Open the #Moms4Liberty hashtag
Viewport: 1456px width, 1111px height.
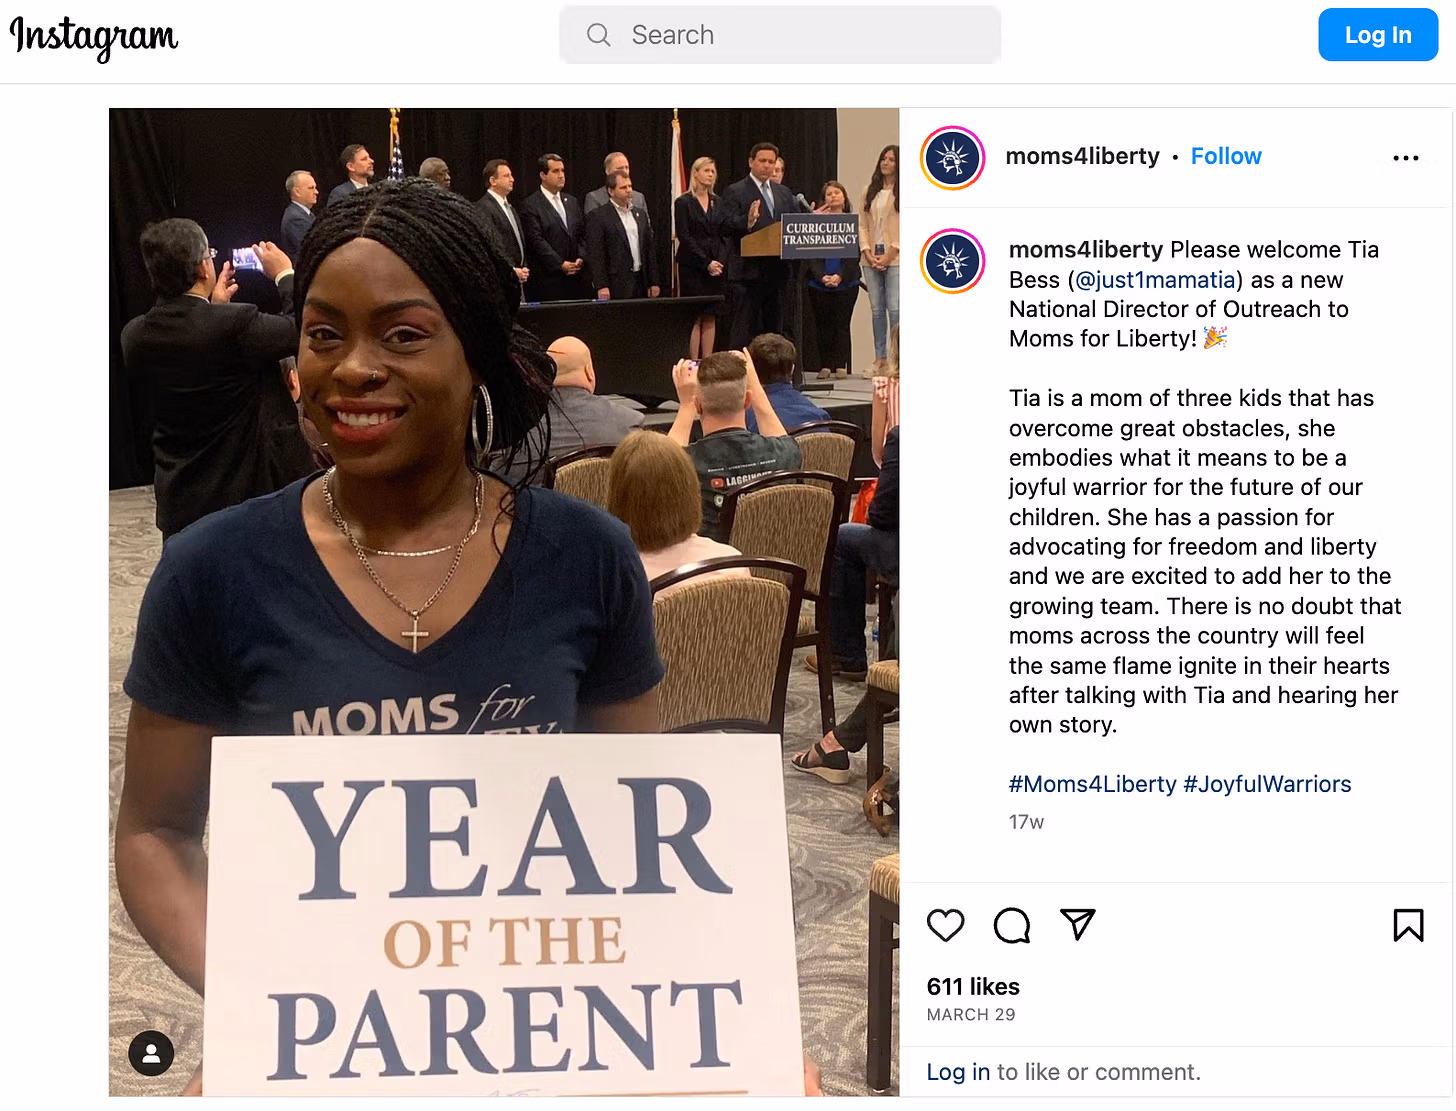[1092, 784]
